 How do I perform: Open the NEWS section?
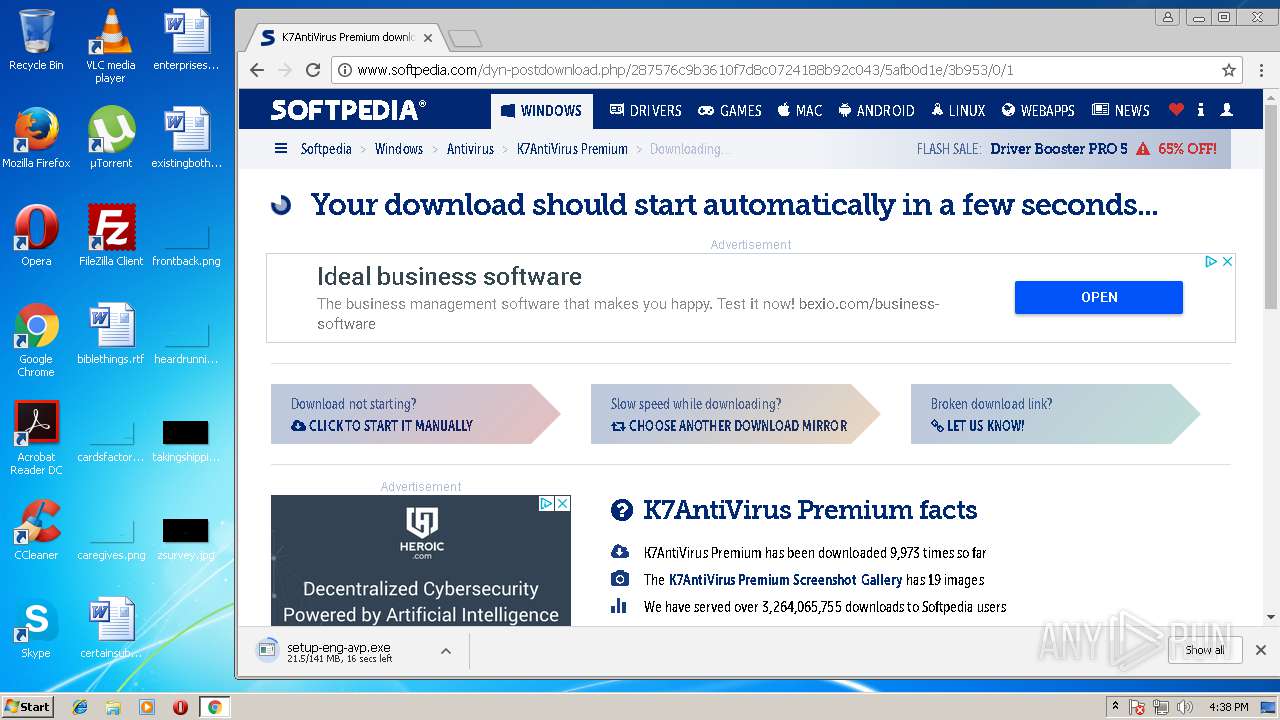pos(1121,110)
